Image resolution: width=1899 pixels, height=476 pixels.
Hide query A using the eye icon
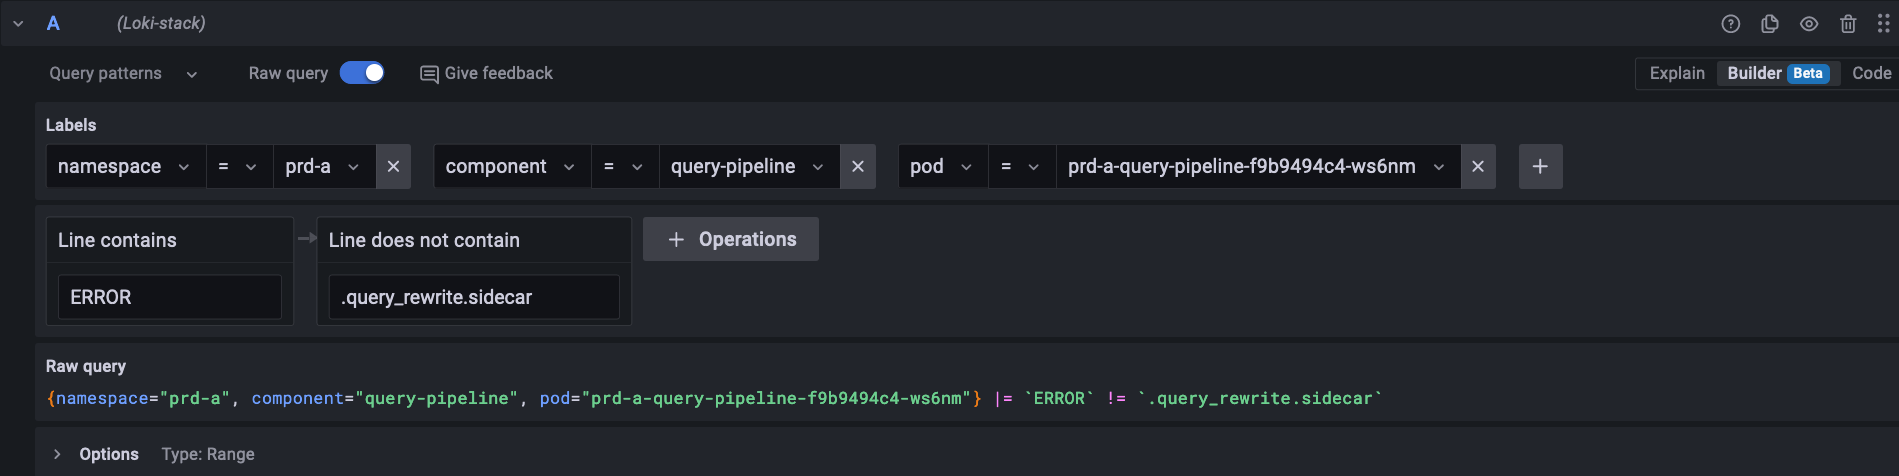[x=1808, y=24]
